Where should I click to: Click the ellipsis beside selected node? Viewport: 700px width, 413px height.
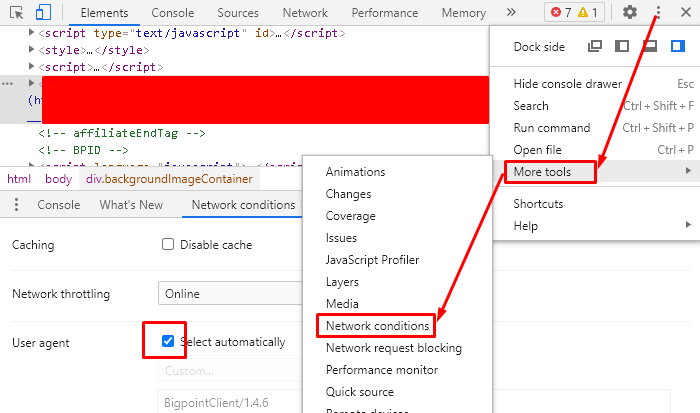[x=8, y=83]
